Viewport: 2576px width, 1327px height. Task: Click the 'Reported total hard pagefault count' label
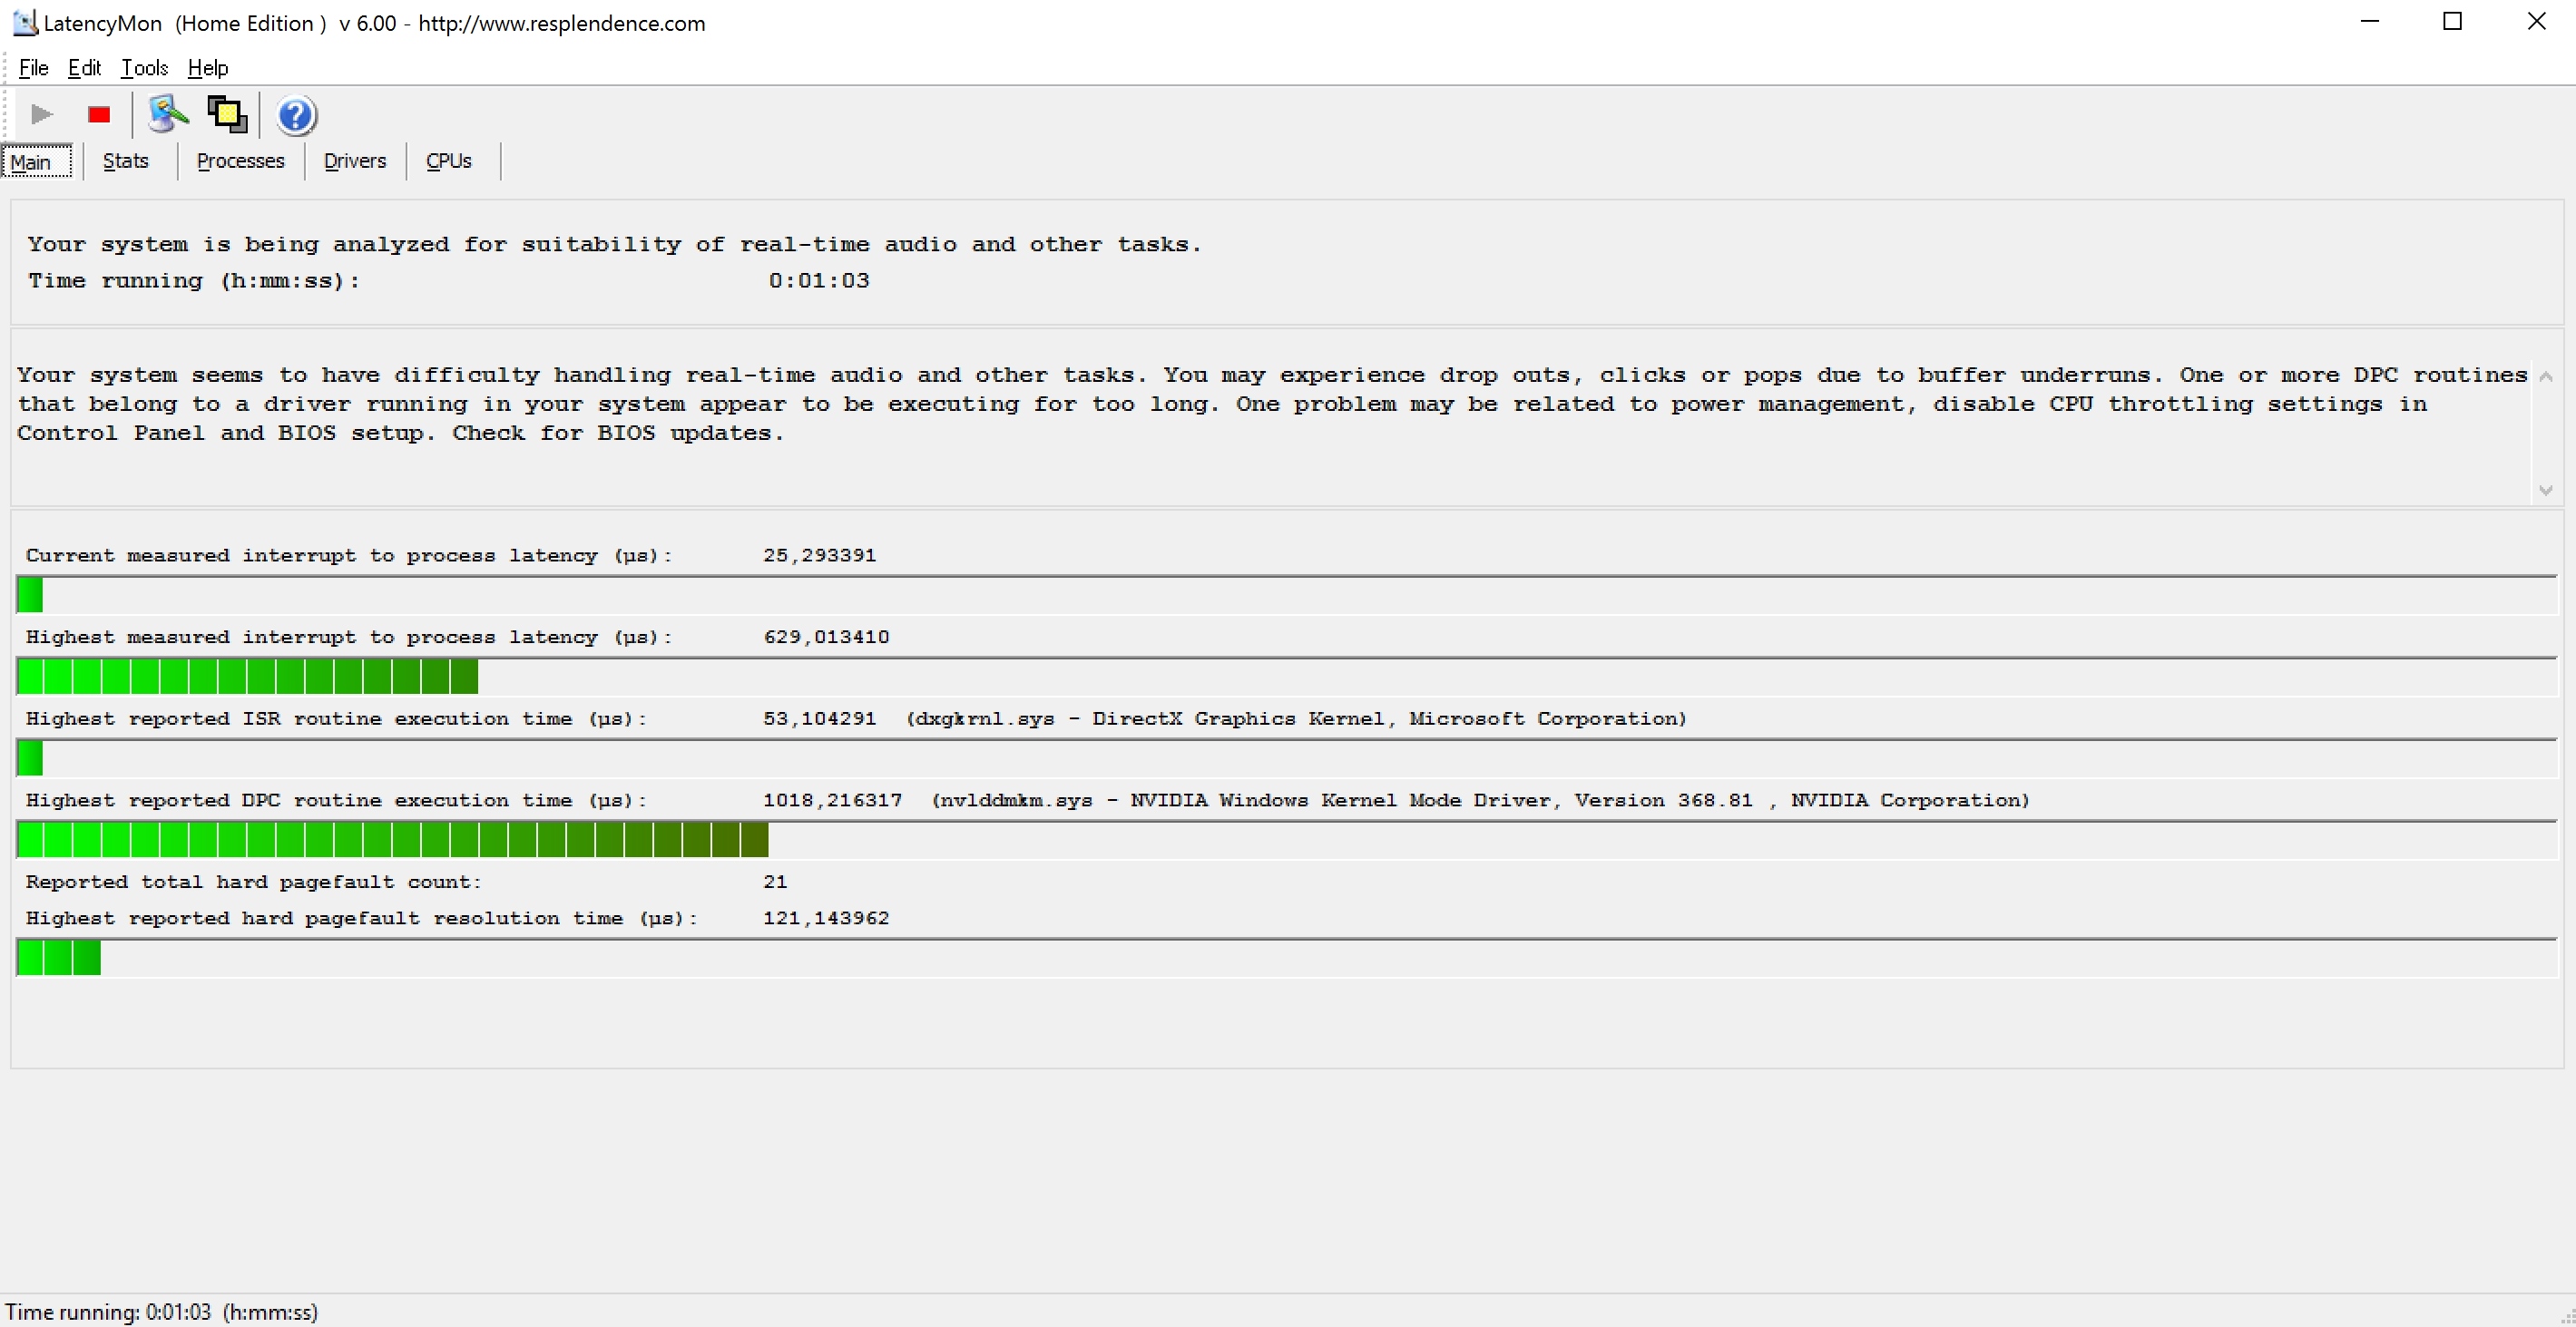pyautogui.click(x=253, y=882)
